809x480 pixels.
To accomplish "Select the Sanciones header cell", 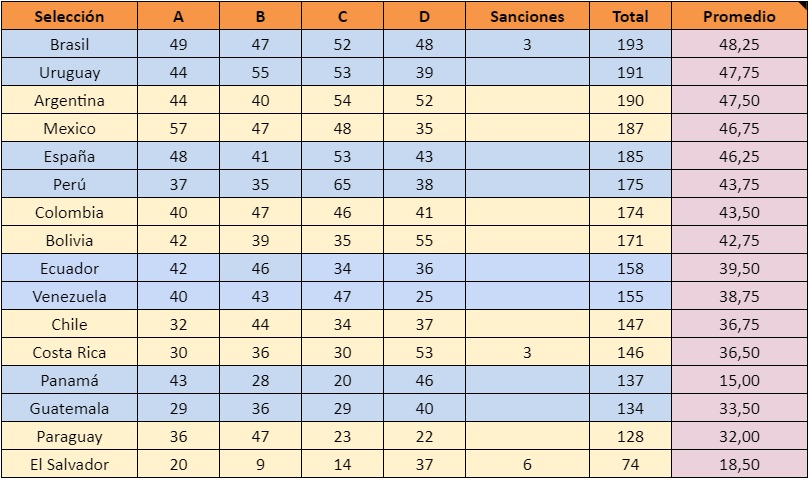I will tap(527, 16).
